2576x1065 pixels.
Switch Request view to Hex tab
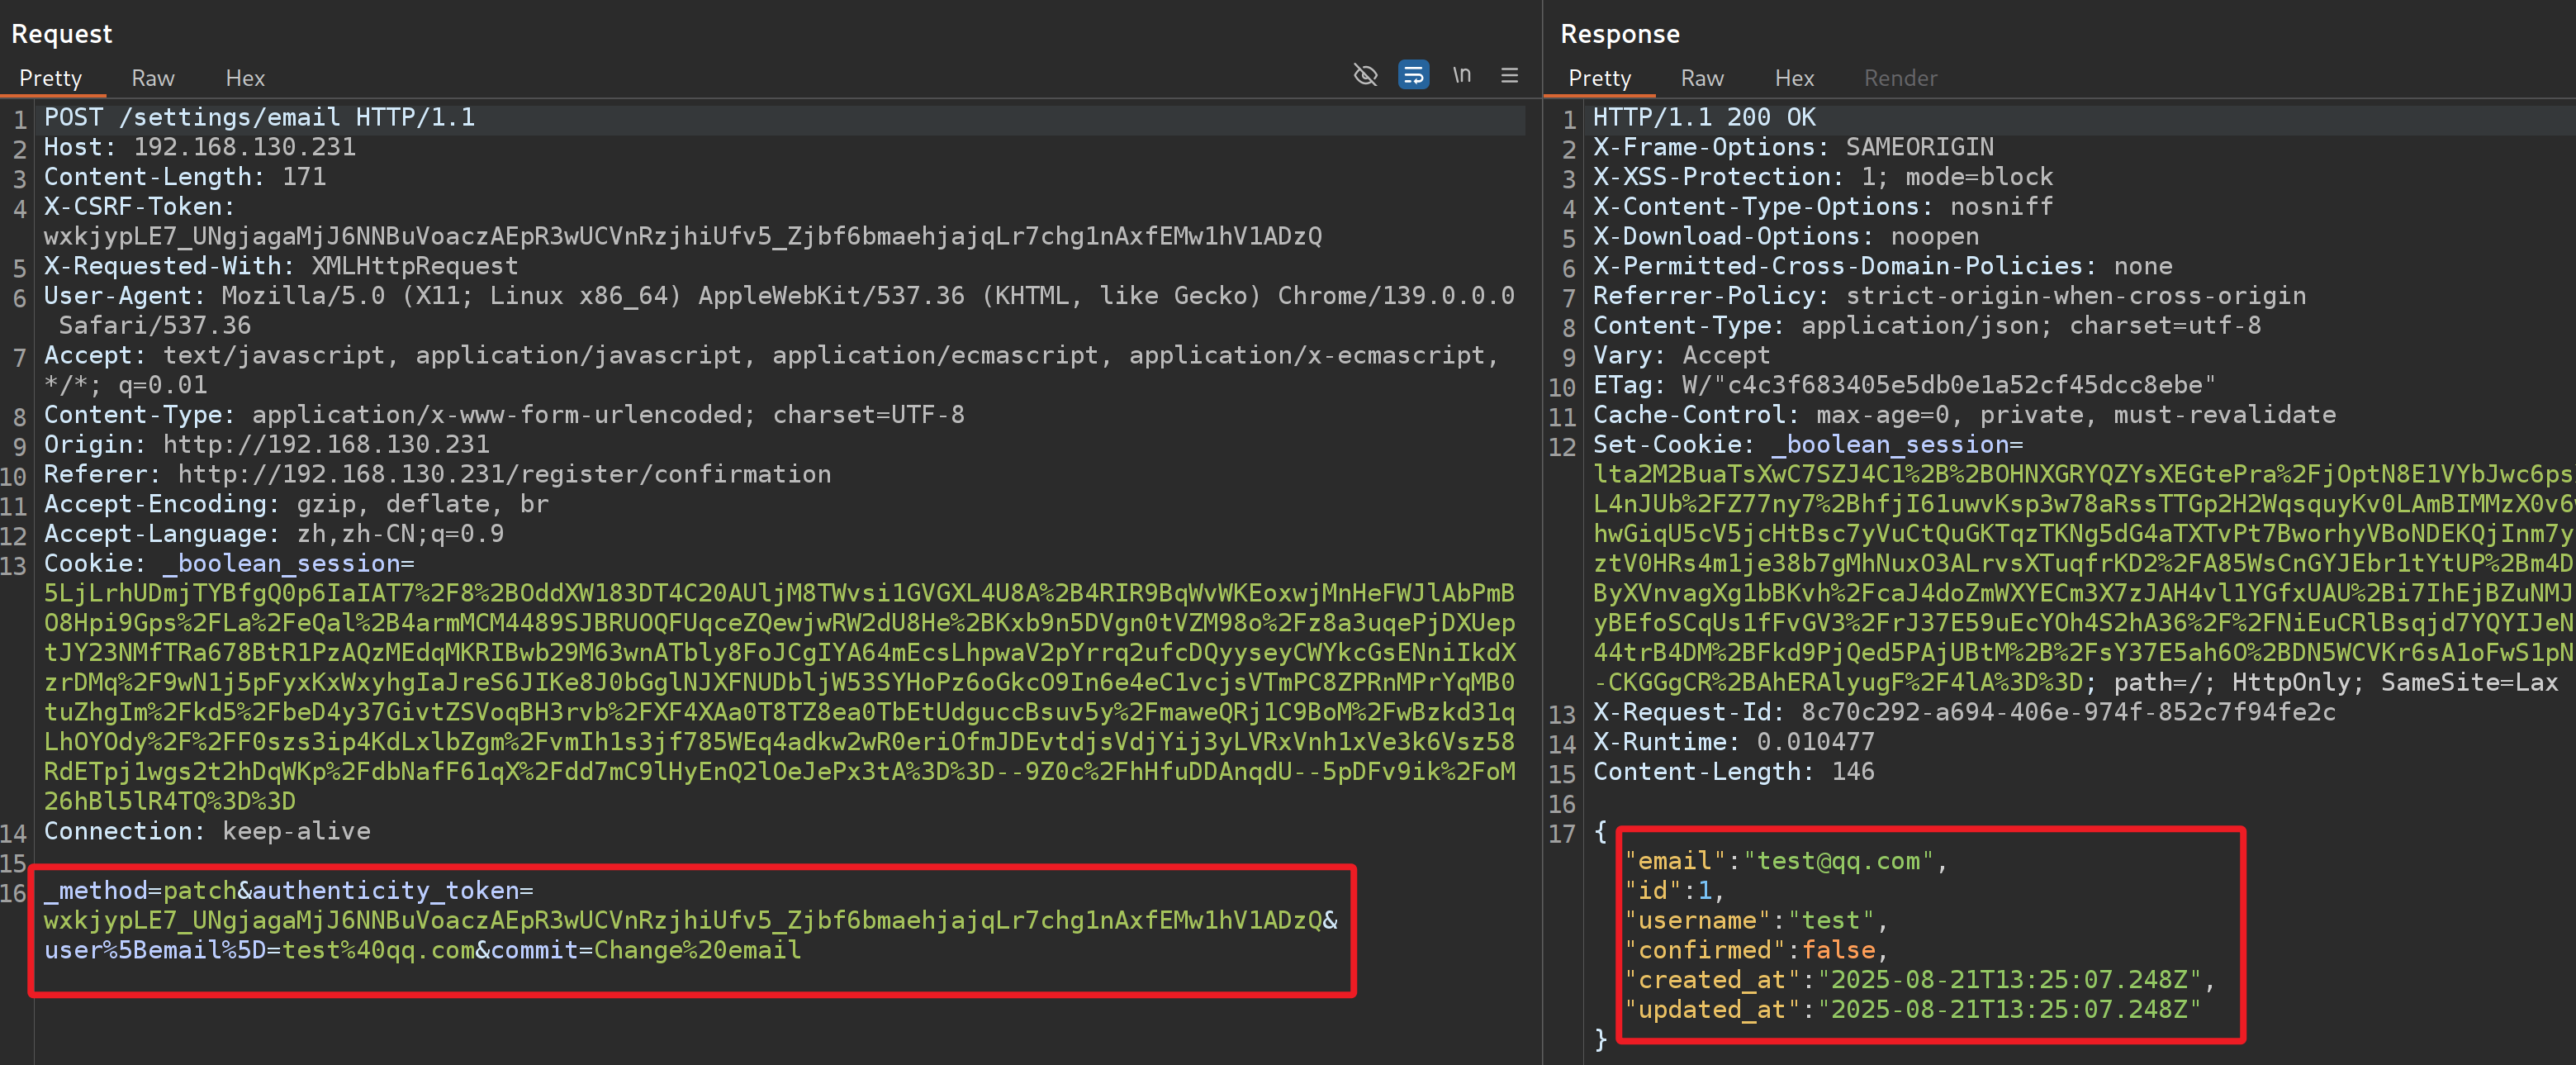245,78
